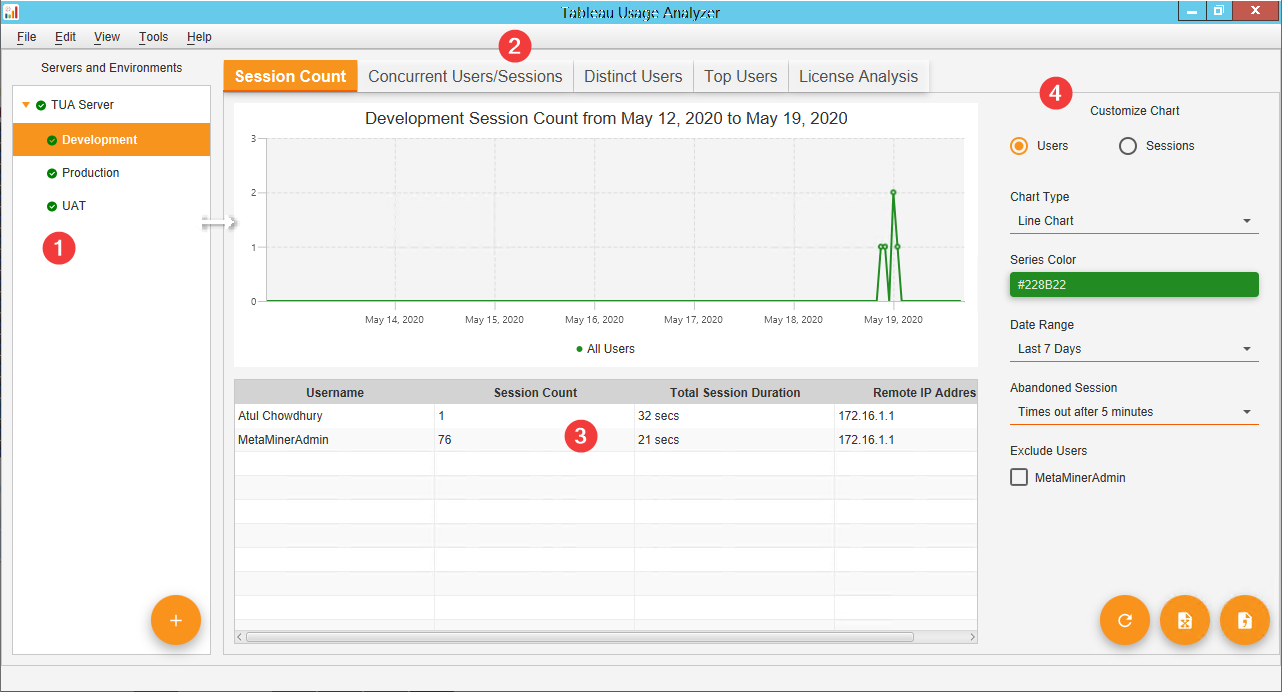Sort by the Username column header
This screenshot has height=692, width=1282.
[335, 392]
